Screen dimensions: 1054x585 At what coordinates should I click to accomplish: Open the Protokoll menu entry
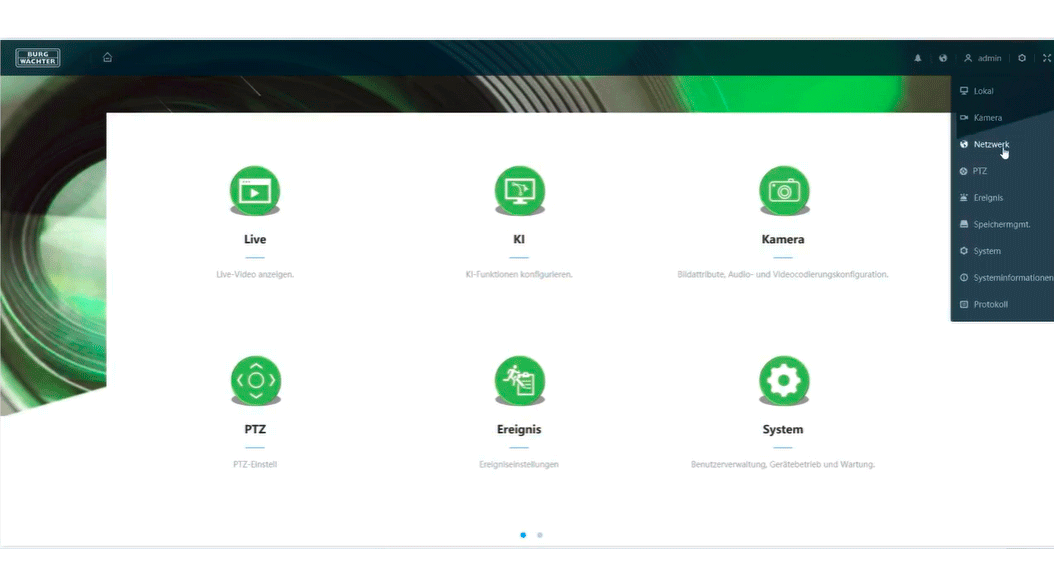click(990, 304)
